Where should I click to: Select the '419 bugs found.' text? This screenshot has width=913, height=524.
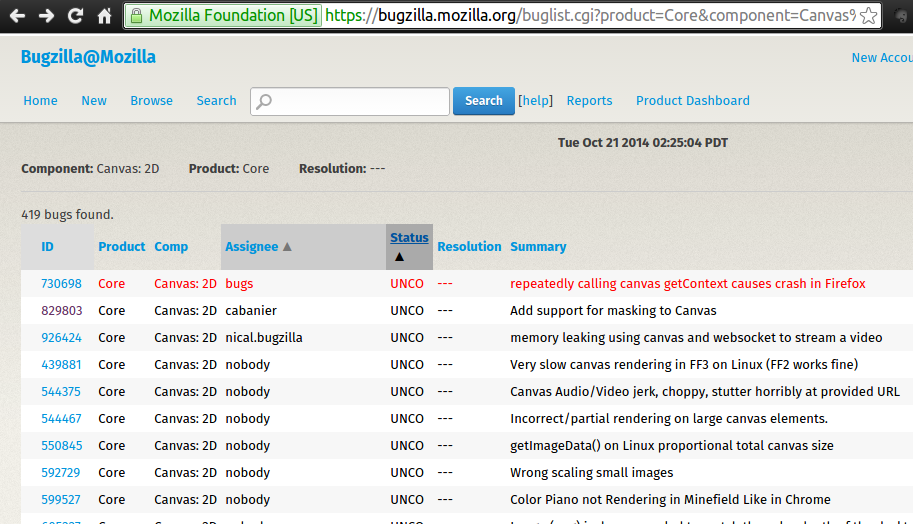(x=68, y=215)
